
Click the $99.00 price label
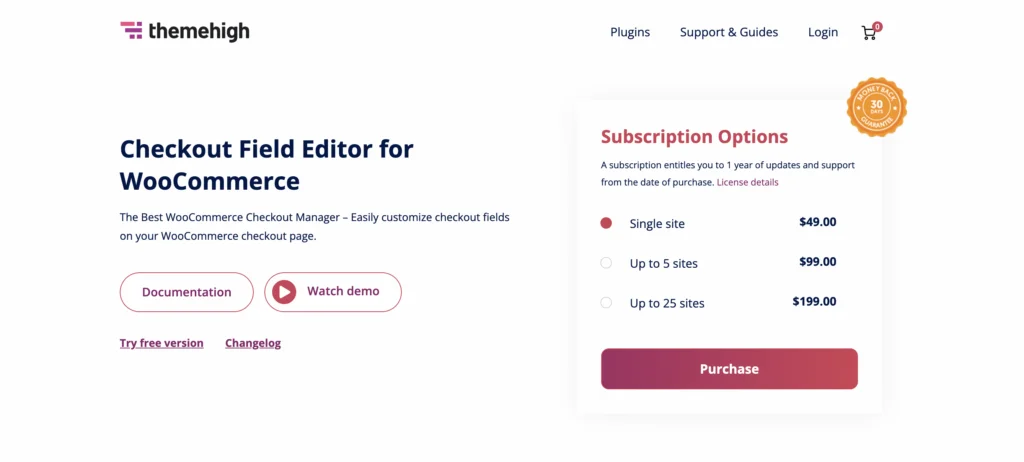(818, 262)
